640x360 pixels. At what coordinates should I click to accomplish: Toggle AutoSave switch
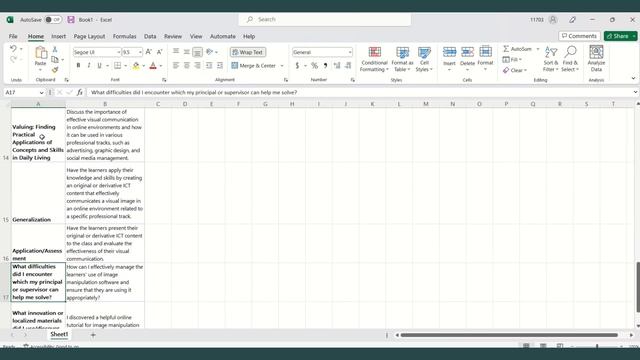[x=53, y=20]
